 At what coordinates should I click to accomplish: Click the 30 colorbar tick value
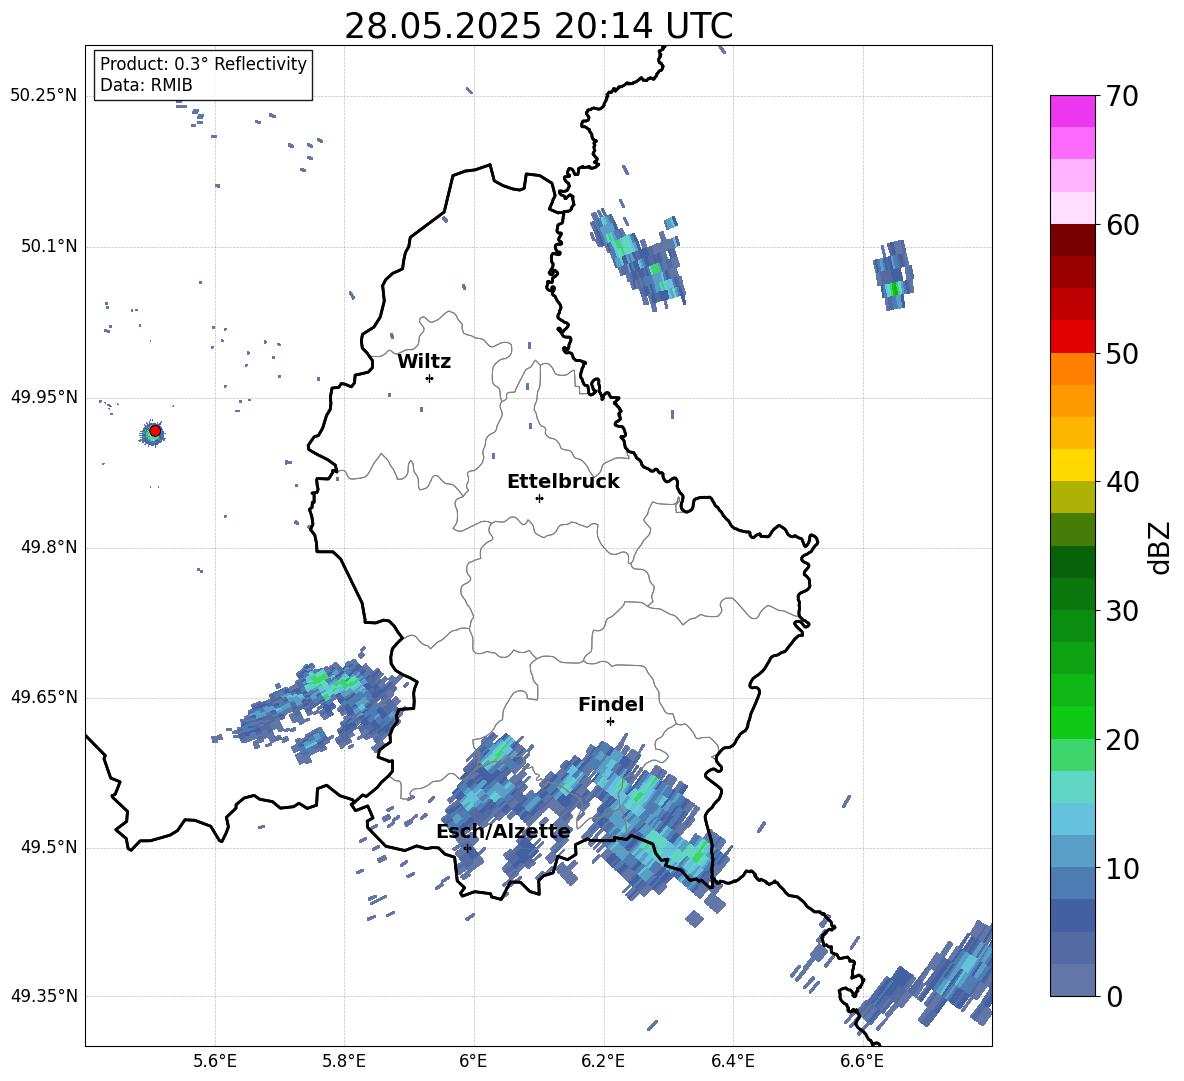(x=1122, y=611)
